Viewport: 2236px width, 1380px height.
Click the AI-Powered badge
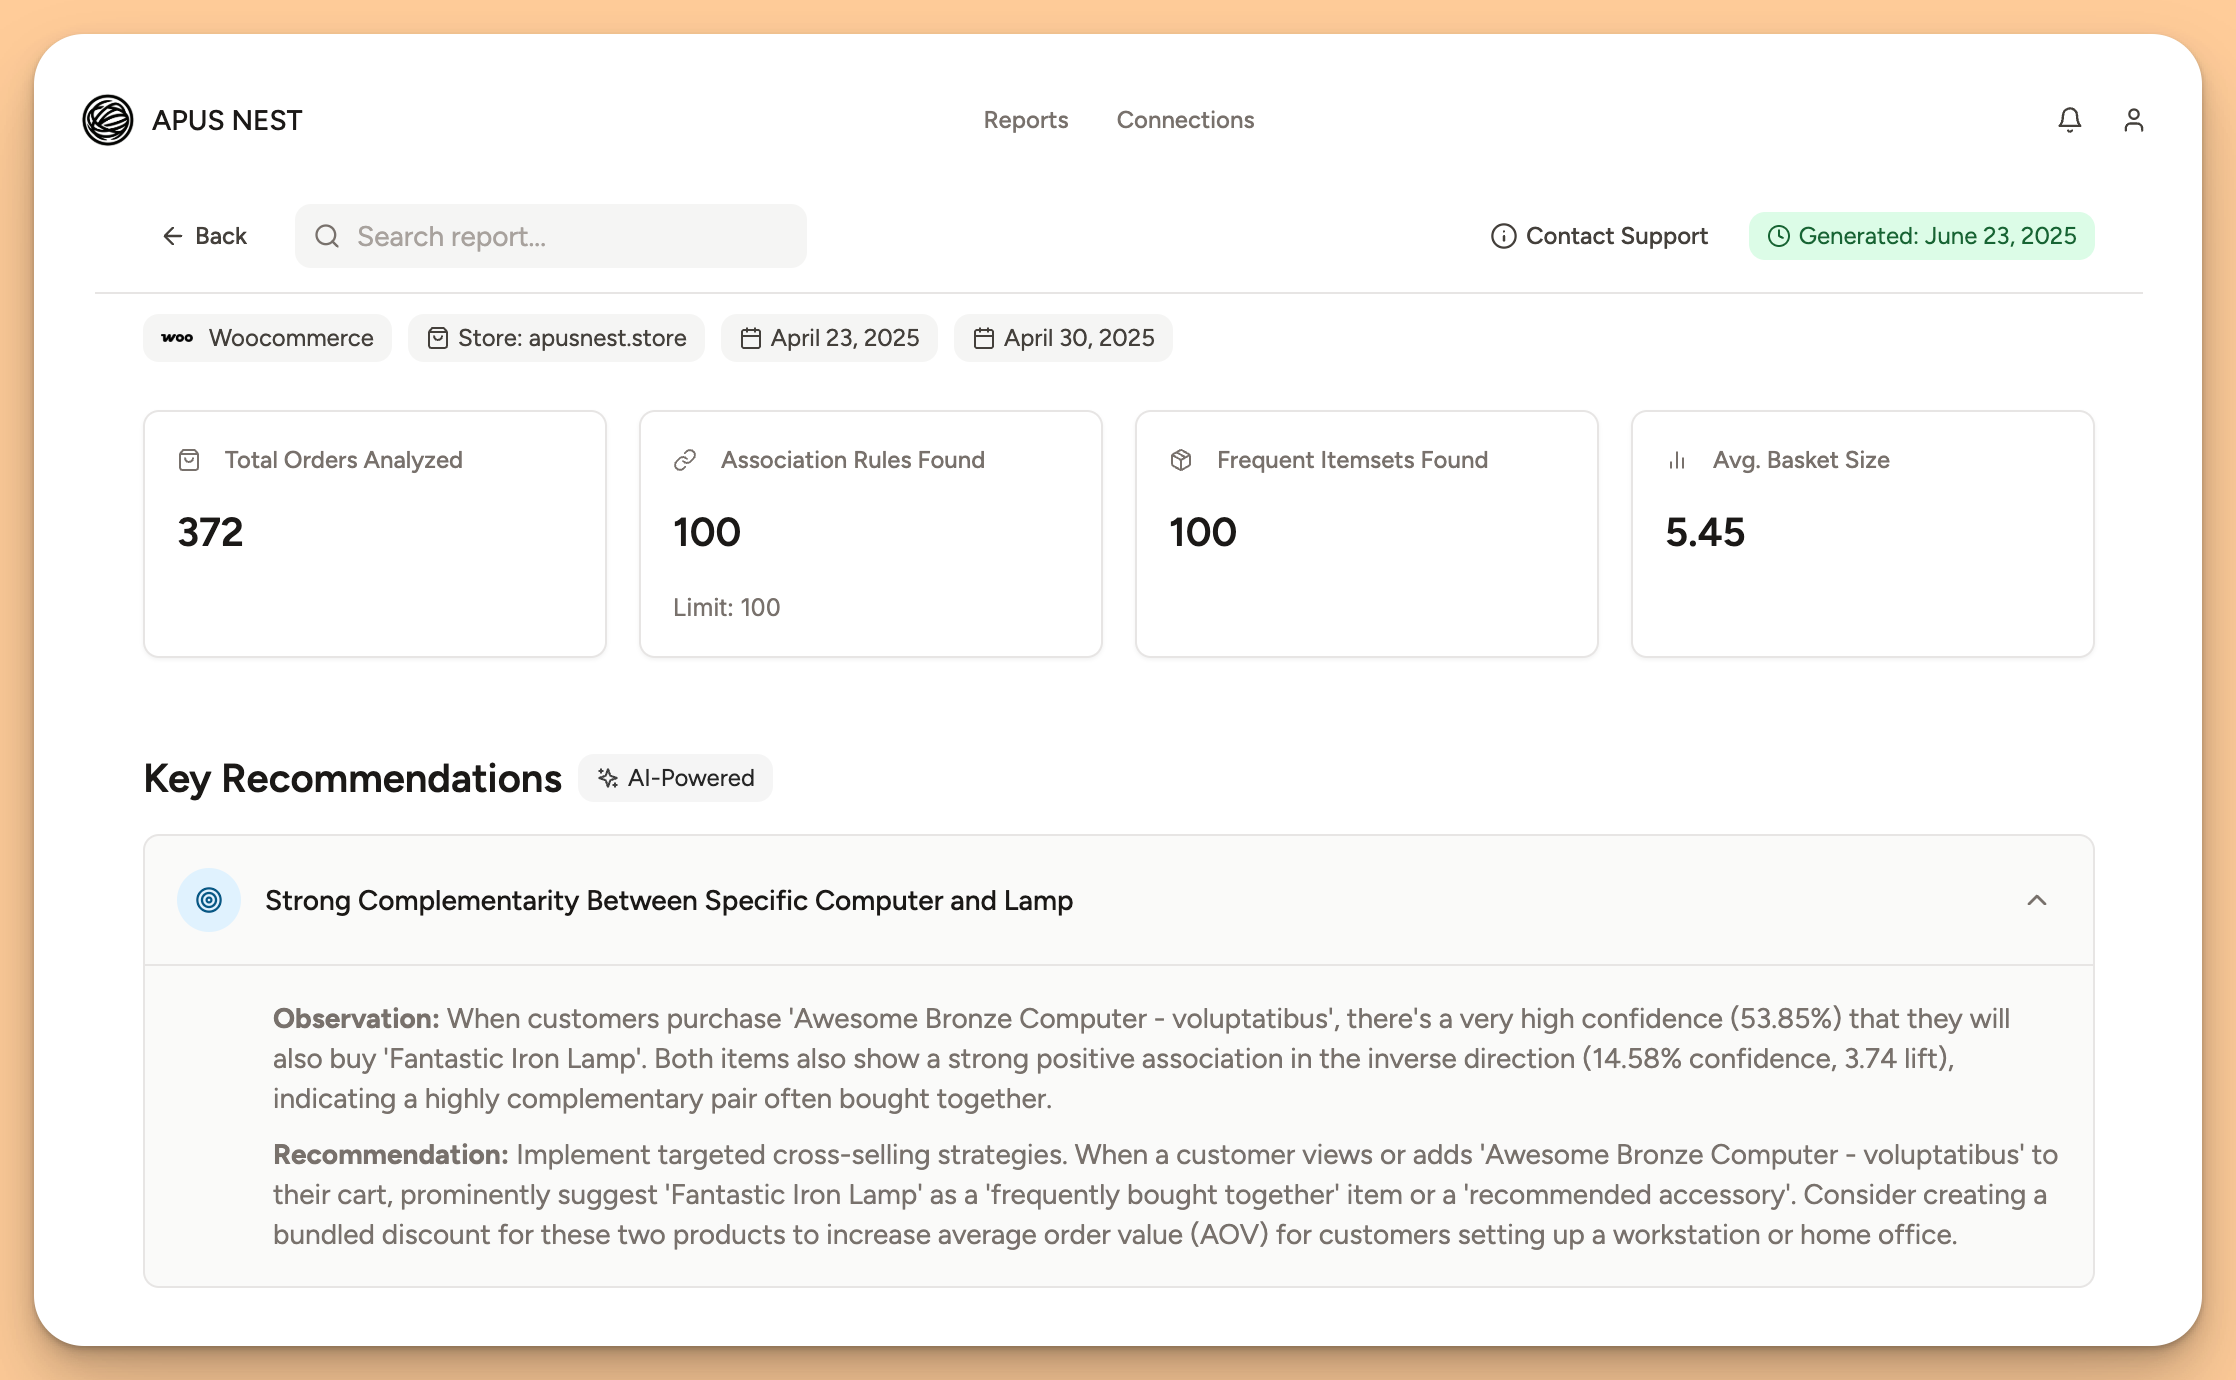pos(675,778)
